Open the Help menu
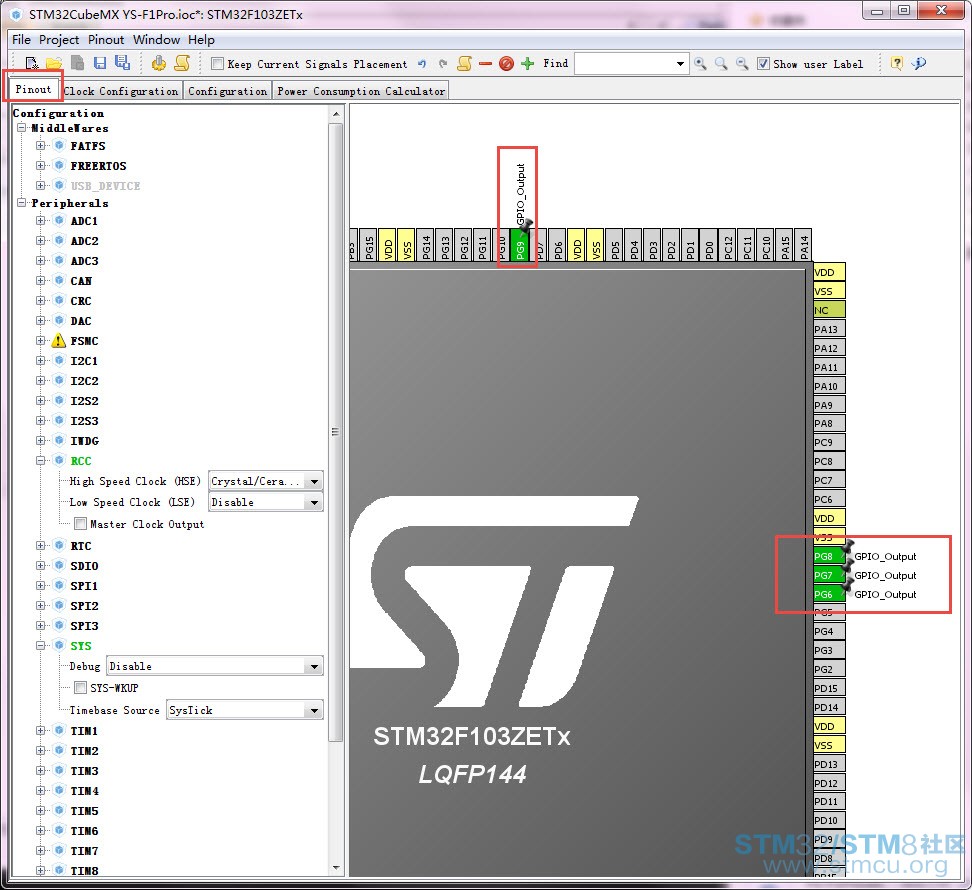The height and width of the screenshot is (890, 972). pyautogui.click(x=201, y=40)
